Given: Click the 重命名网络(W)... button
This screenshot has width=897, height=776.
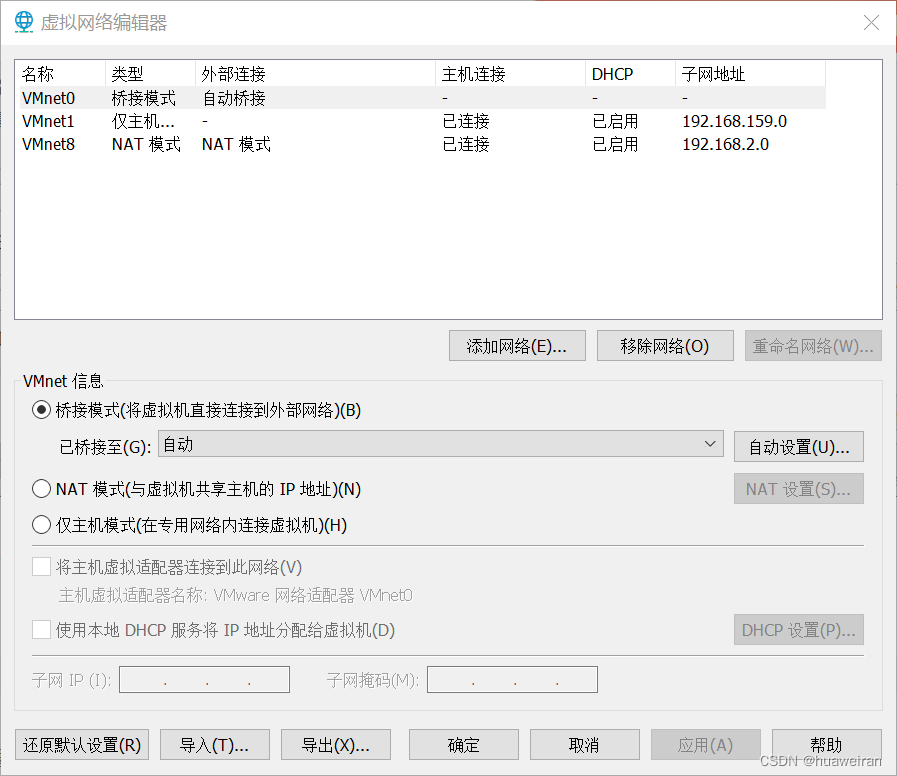Looking at the screenshot, I should [813, 346].
